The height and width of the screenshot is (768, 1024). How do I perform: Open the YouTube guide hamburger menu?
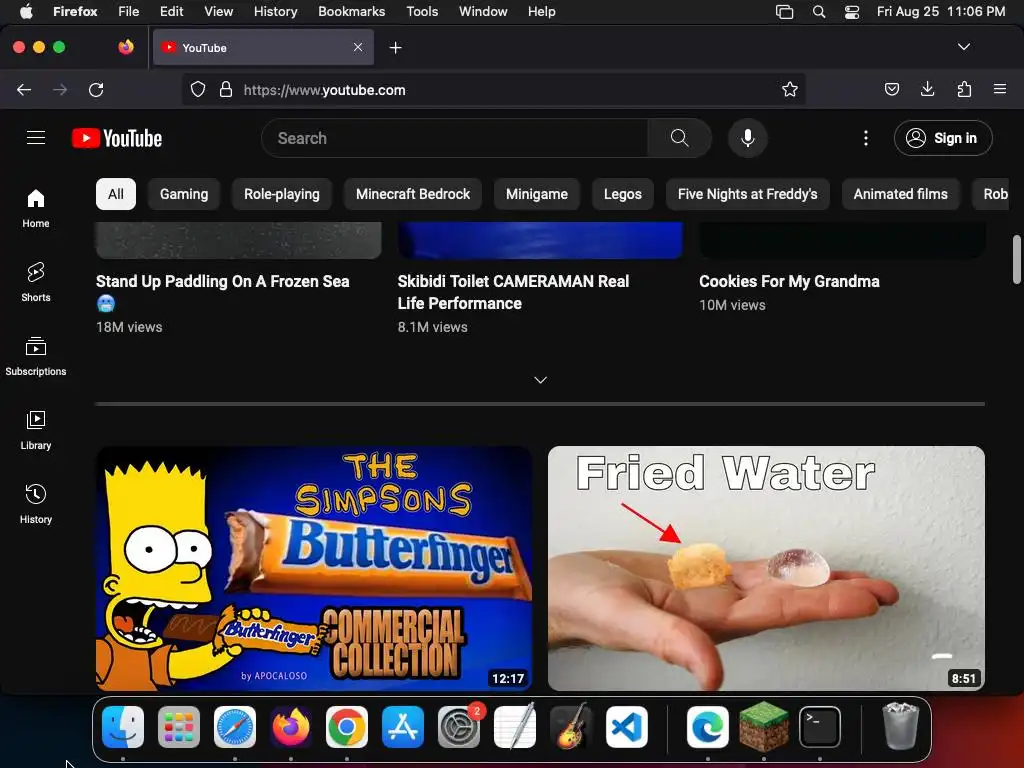click(x=36, y=138)
